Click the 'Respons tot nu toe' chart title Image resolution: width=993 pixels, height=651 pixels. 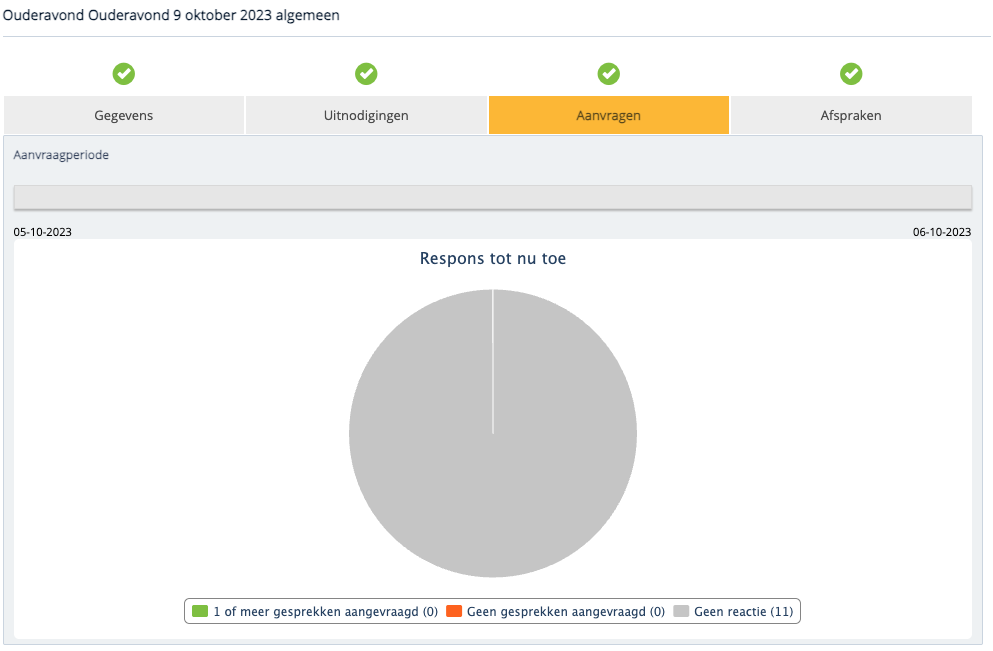pyautogui.click(x=493, y=259)
